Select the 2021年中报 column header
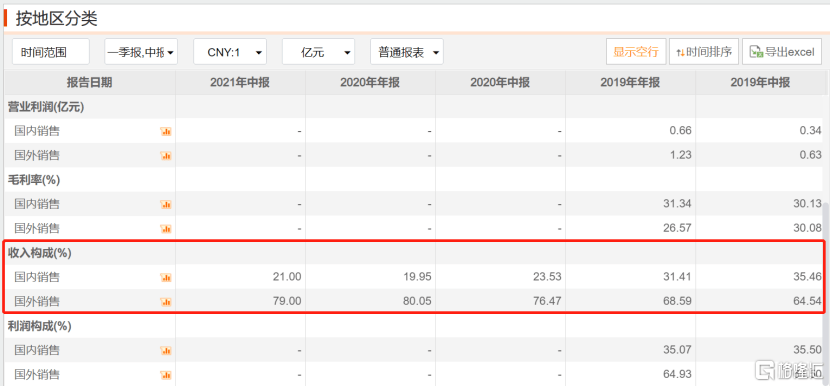Image resolution: width=830 pixels, height=387 pixels. click(x=240, y=83)
